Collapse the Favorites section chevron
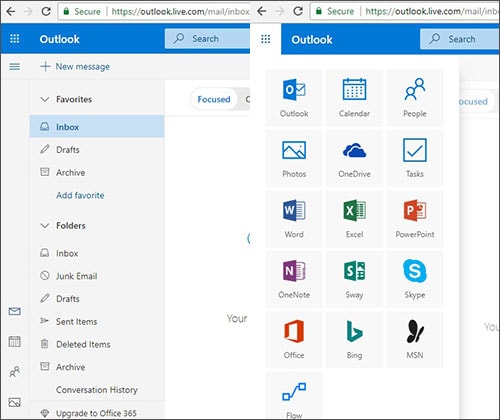The width and height of the screenshot is (500, 420). tap(45, 99)
